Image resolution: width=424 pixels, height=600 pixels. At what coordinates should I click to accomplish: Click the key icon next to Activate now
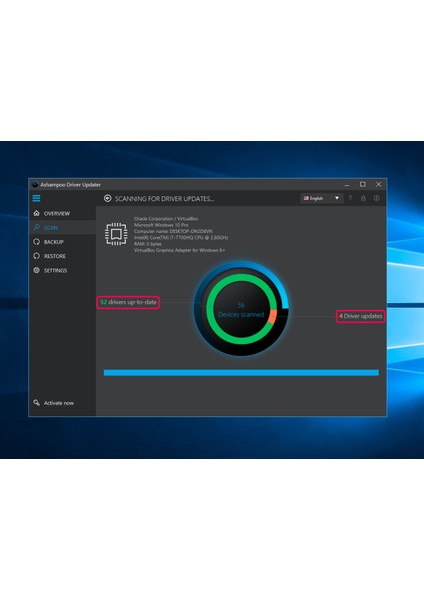[x=37, y=403]
